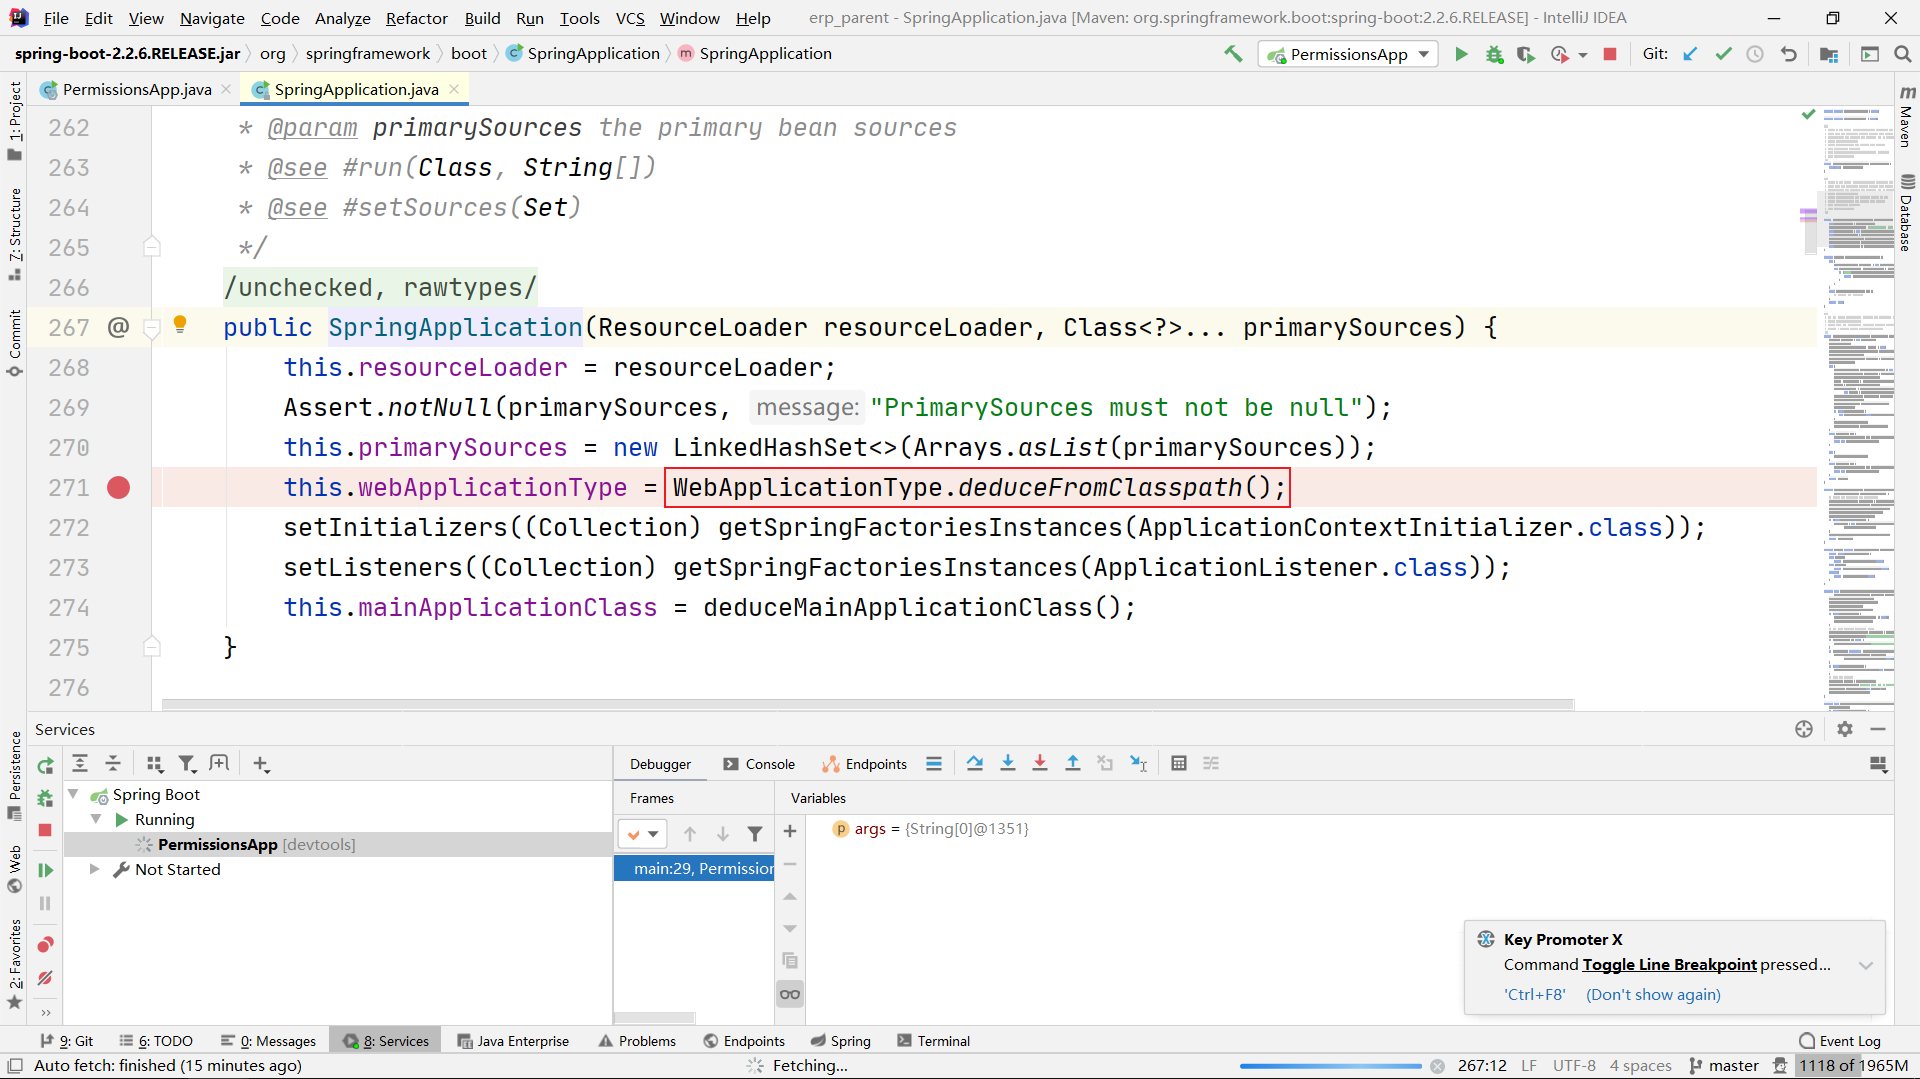Image resolution: width=1920 pixels, height=1079 pixels.
Task: Click the Profiler run icon
Action: coord(1560,54)
